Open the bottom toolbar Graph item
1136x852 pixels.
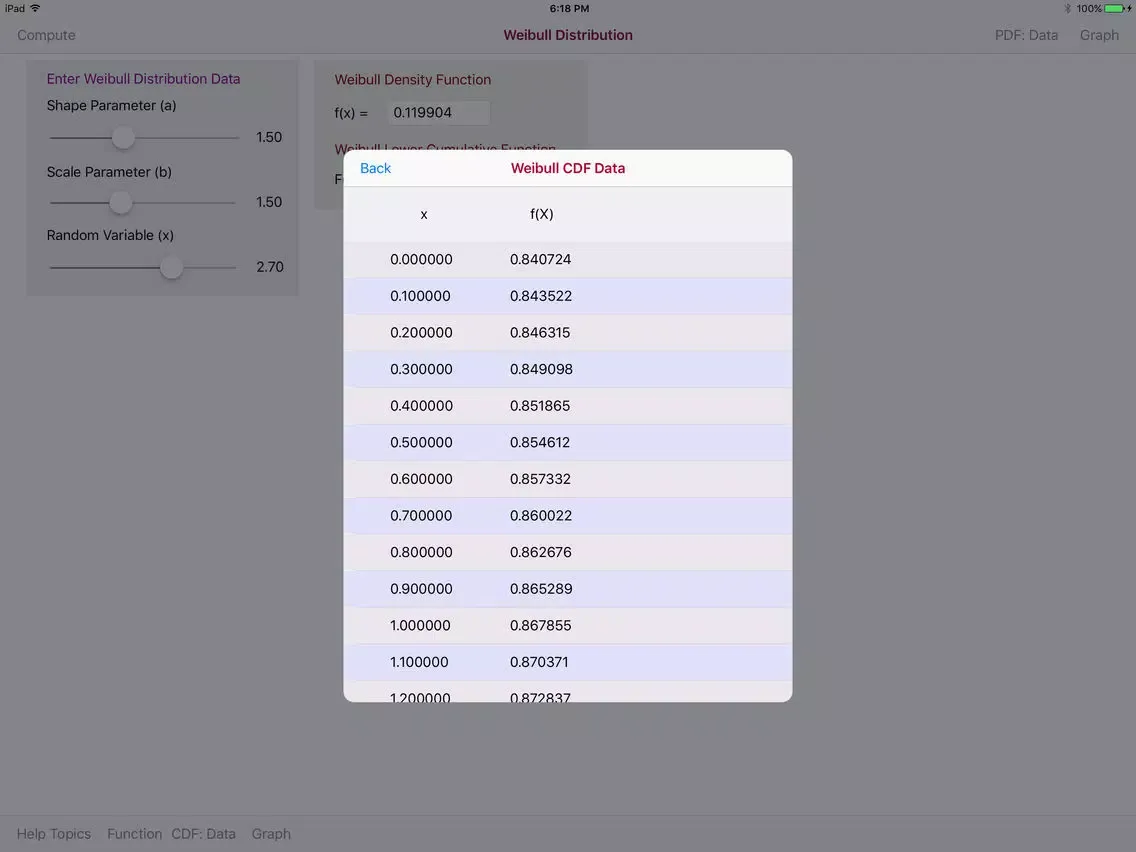tap(271, 834)
